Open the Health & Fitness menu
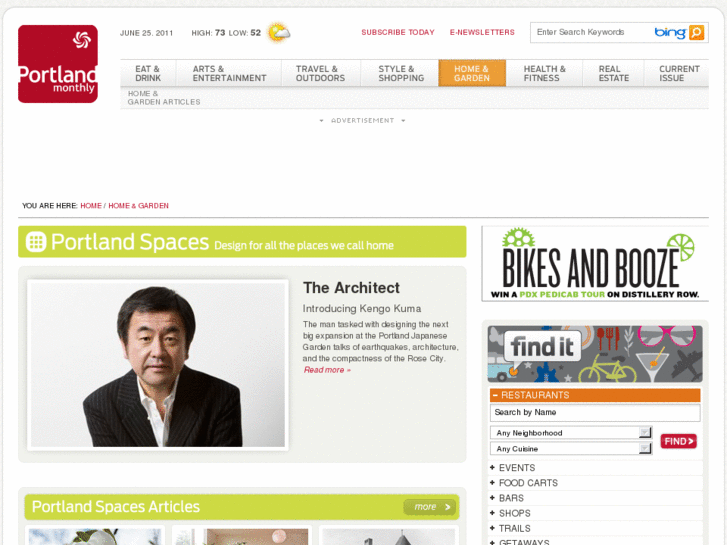The height and width of the screenshot is (545, 727). [x=544, y=73]
